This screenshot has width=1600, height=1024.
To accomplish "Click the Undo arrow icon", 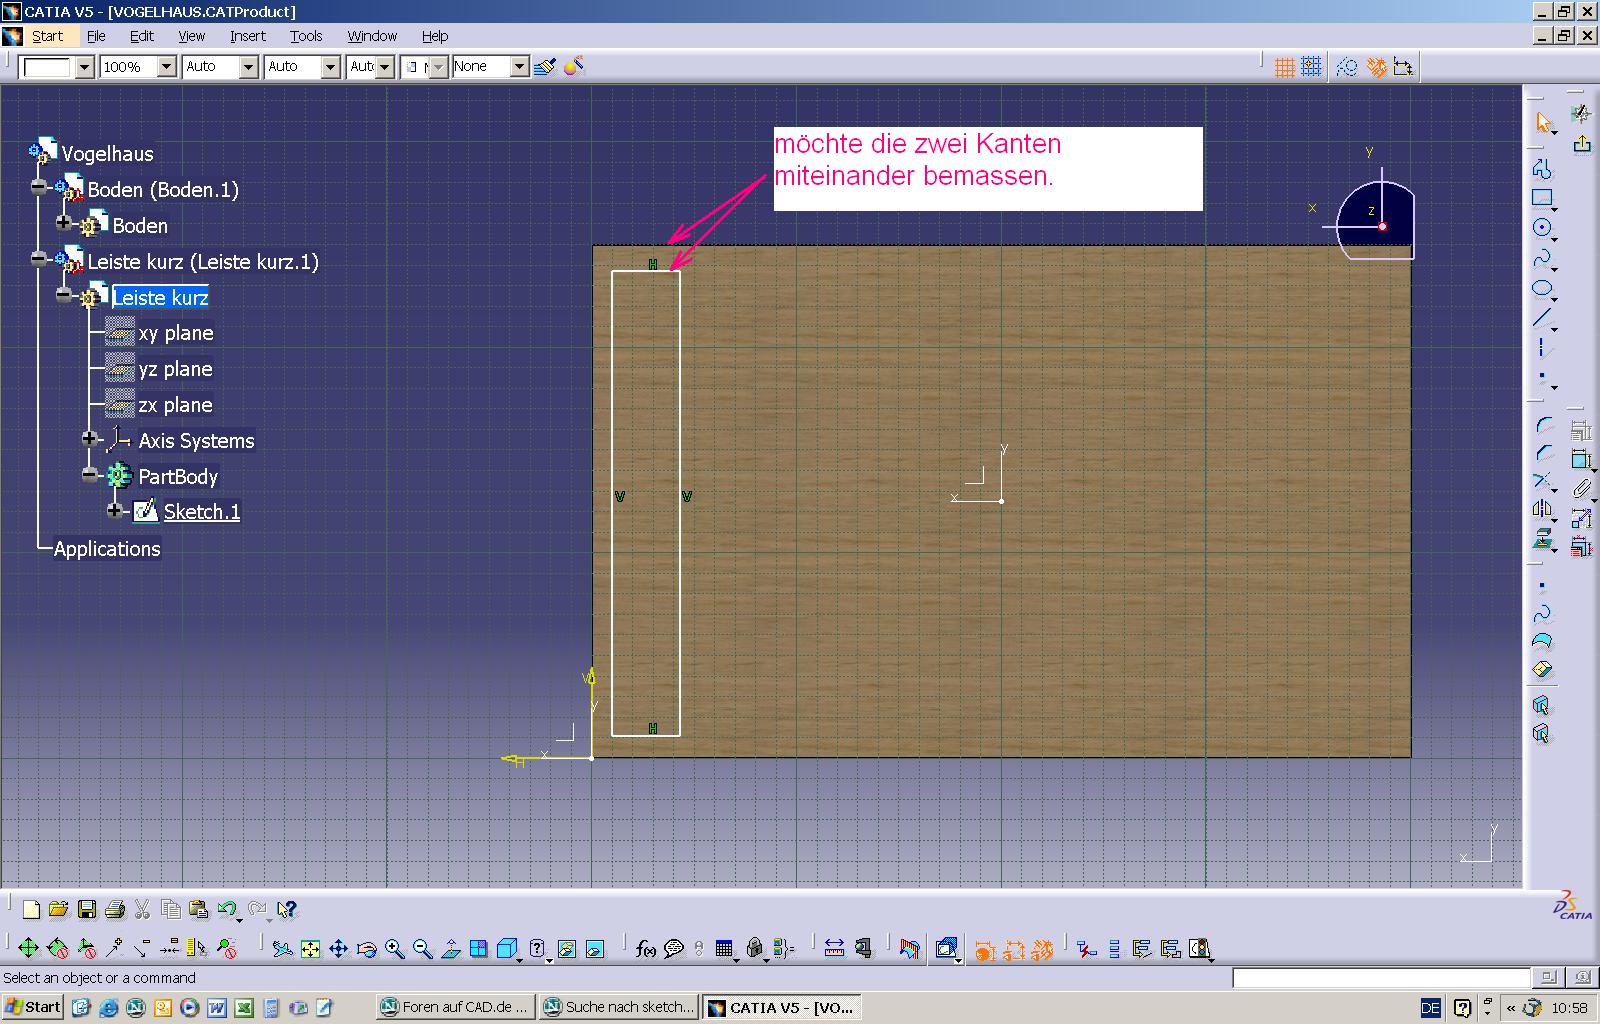I will coord(227,909).
